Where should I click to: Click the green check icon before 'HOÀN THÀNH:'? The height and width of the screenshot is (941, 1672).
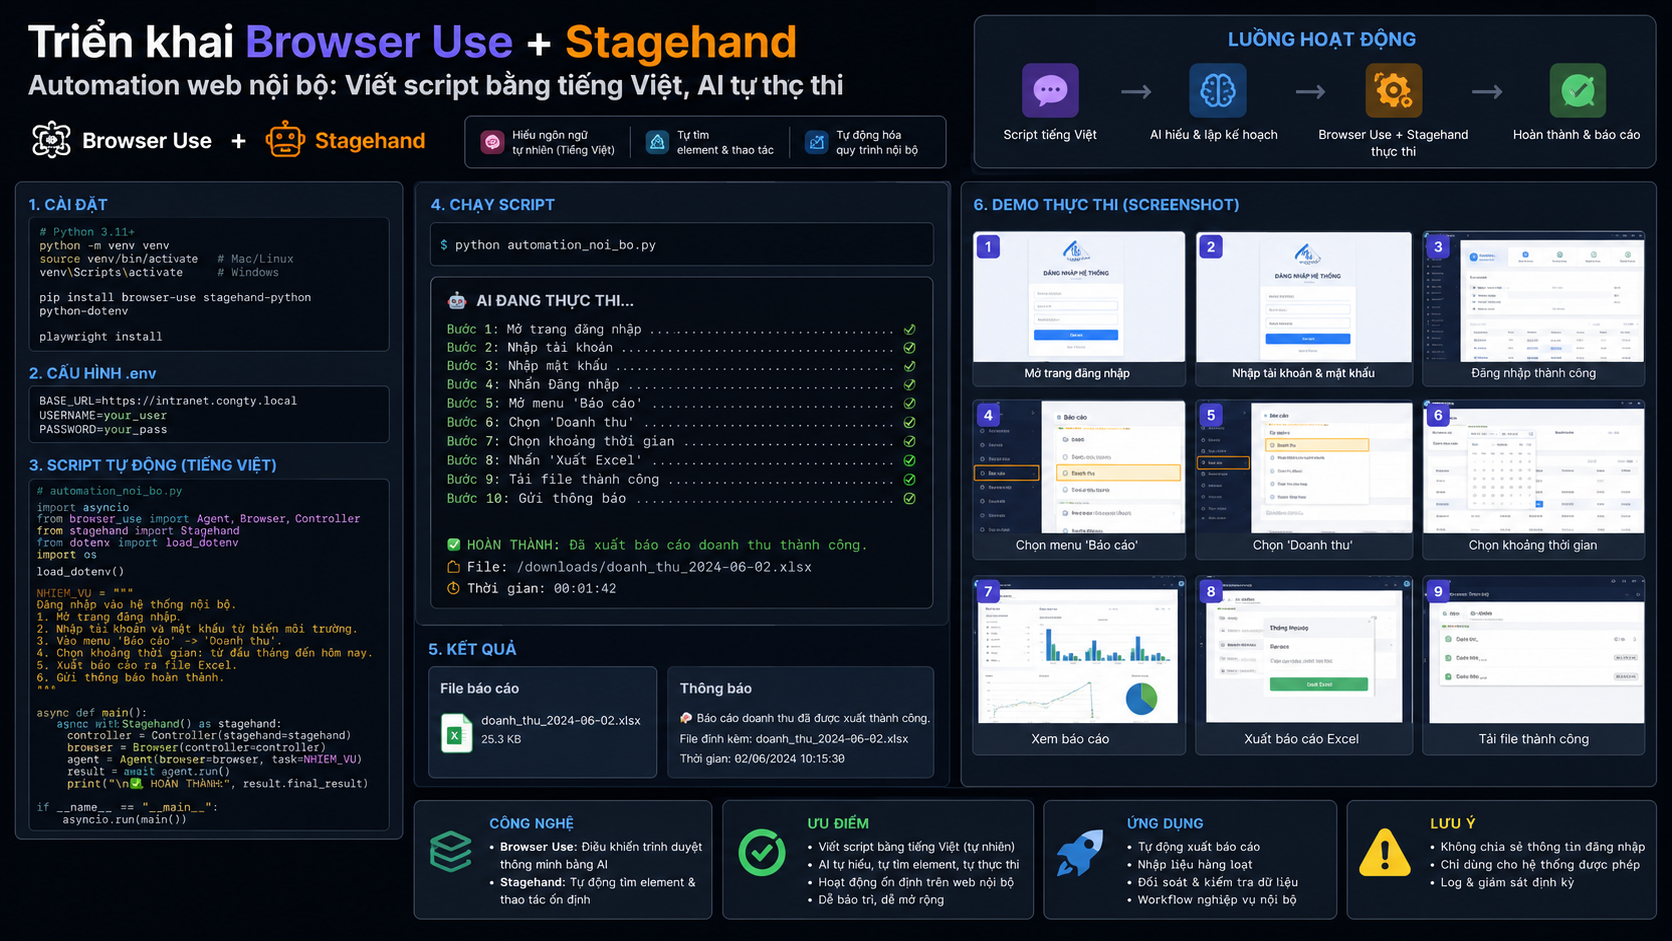click(453, 545)
